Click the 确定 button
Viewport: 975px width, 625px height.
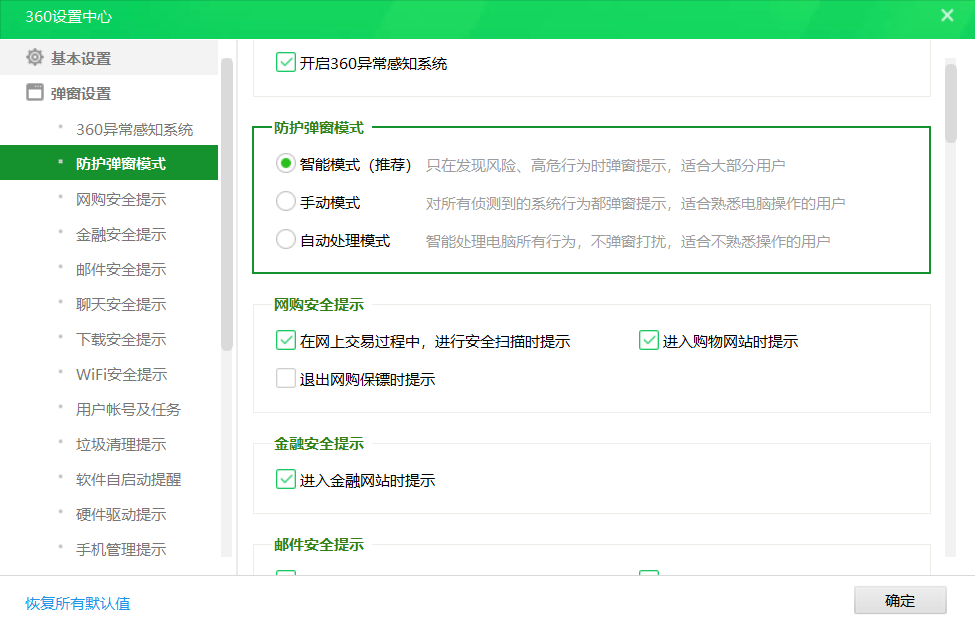[900, 600]
